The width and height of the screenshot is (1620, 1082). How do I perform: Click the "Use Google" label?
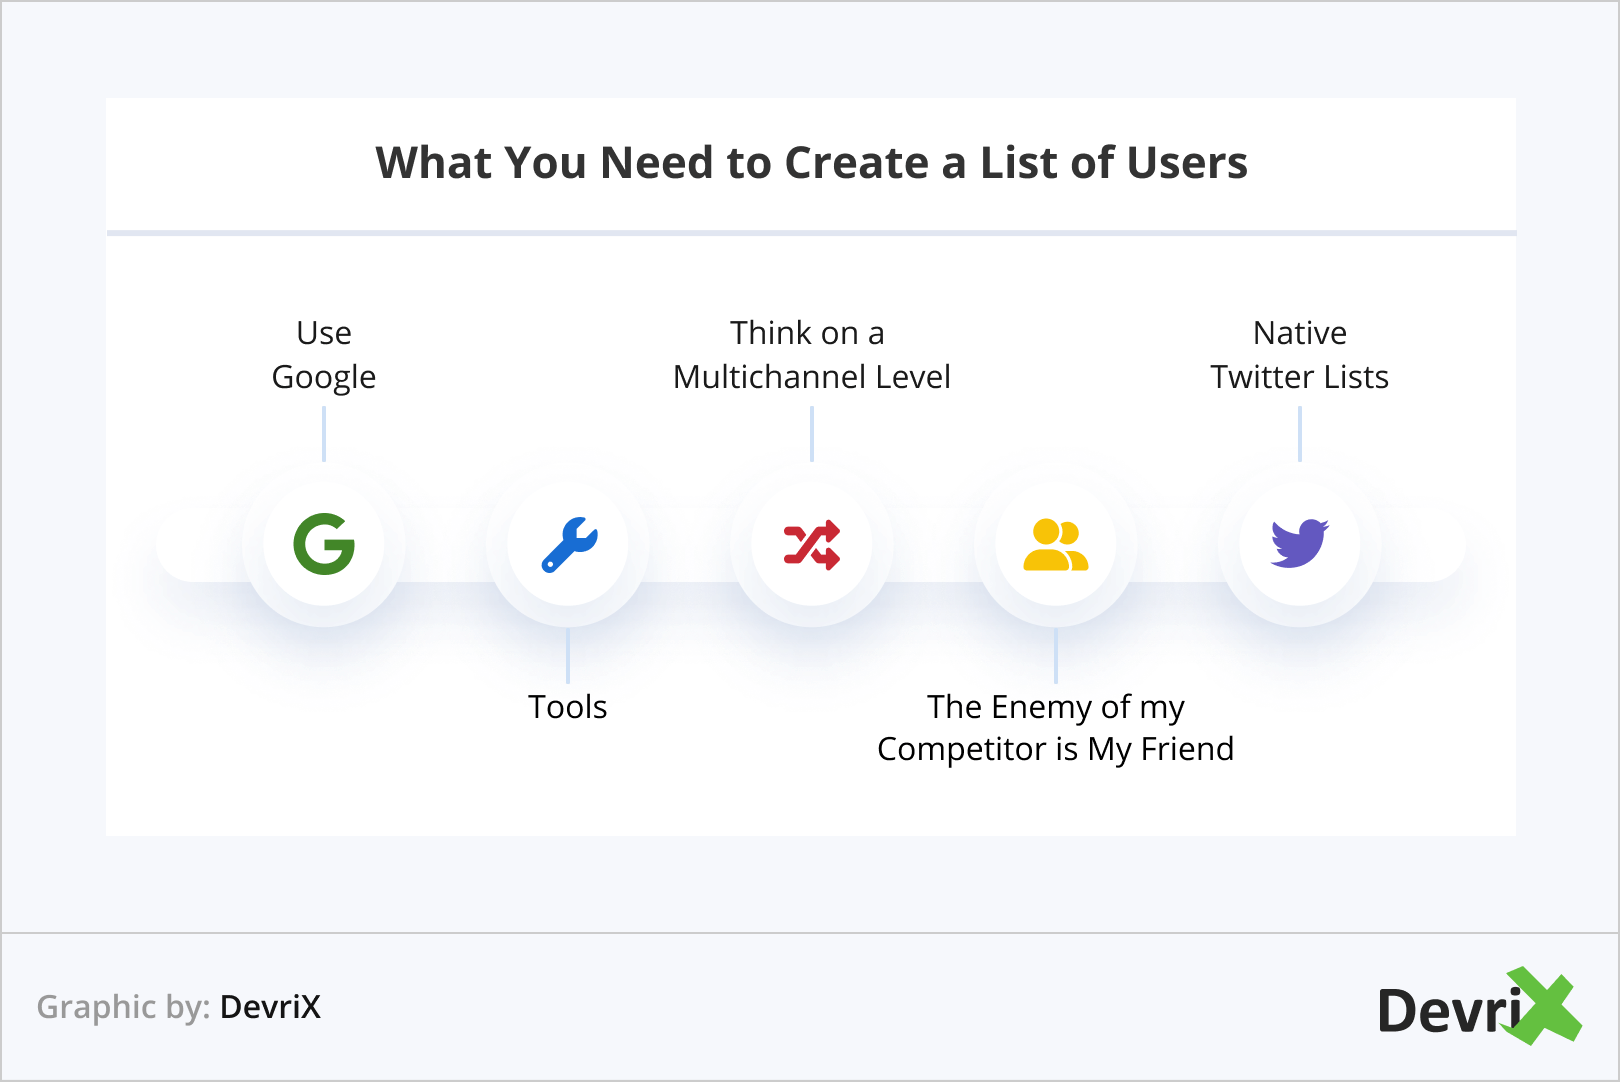pos(324,355)
